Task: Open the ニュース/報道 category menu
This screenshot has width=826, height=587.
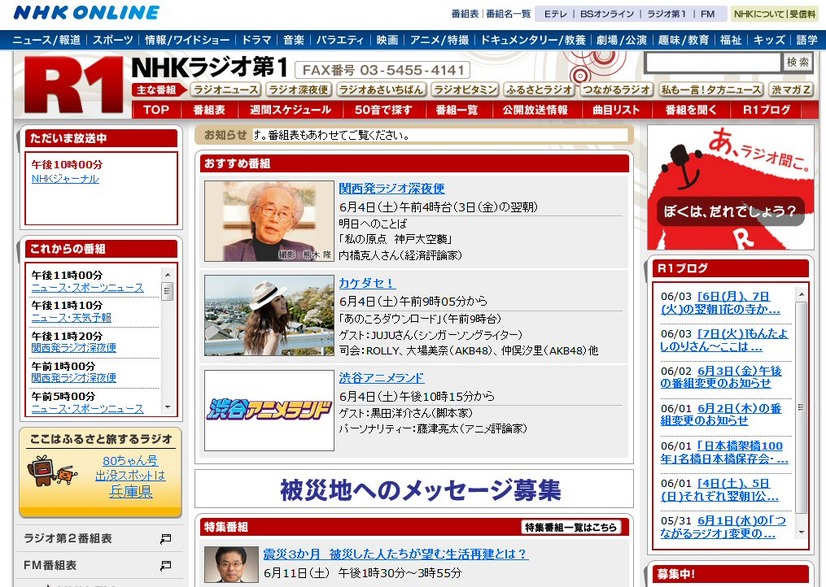Action: click(x=46, y=40)
